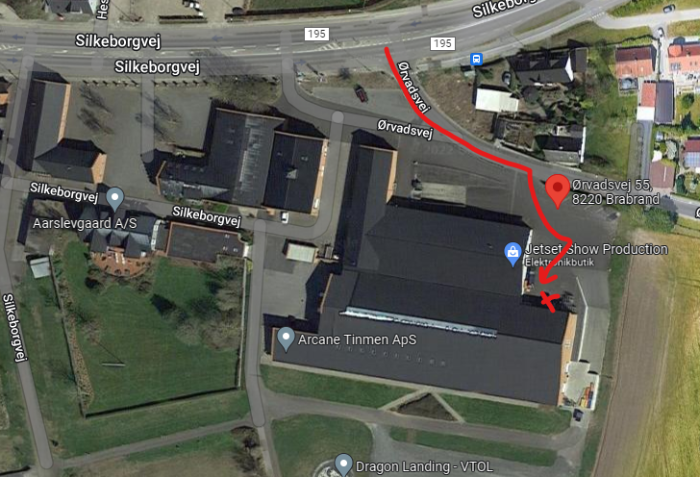Click the horizontal Ørvadsvej street label
700x477 pixels.
coord(405,129)
